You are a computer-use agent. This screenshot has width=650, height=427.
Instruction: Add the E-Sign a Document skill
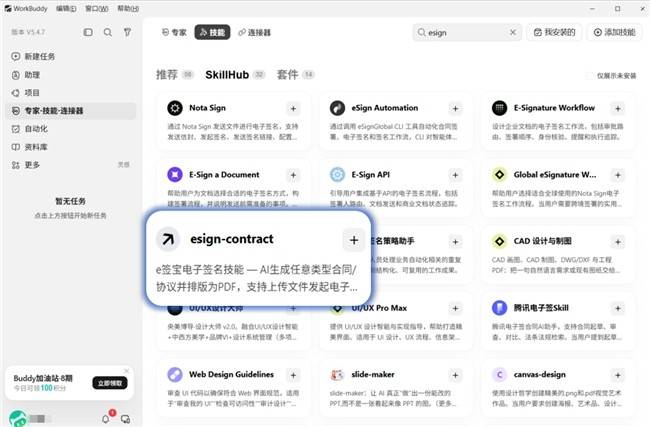point(293,175)
